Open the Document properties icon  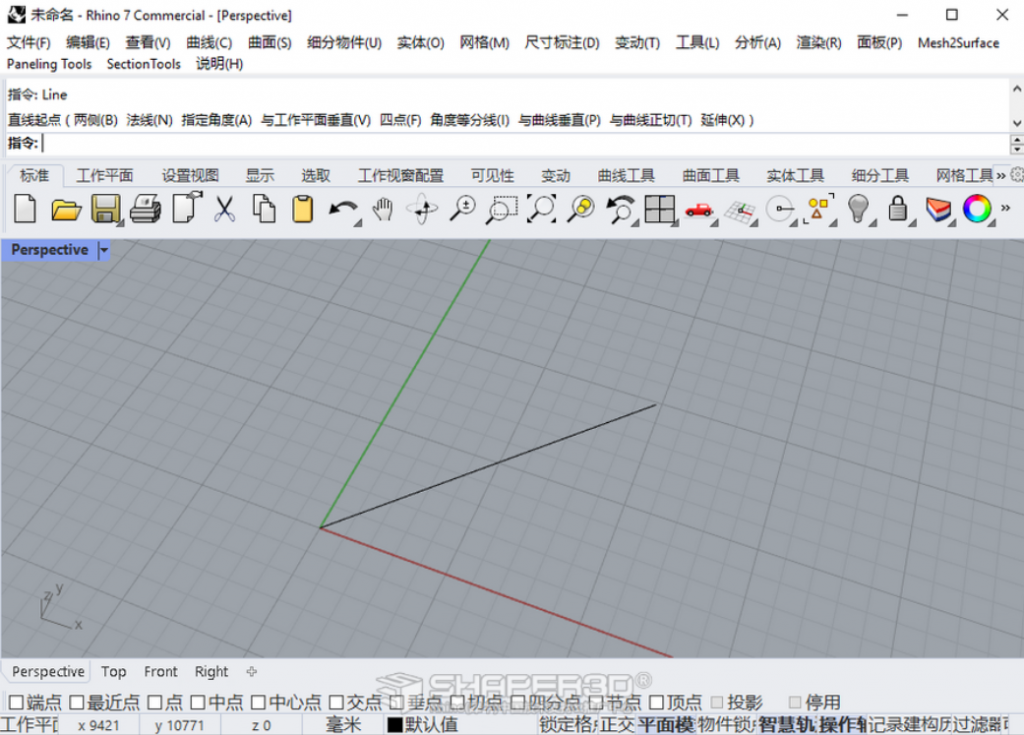pyautogui.click(x=187, y=208)
